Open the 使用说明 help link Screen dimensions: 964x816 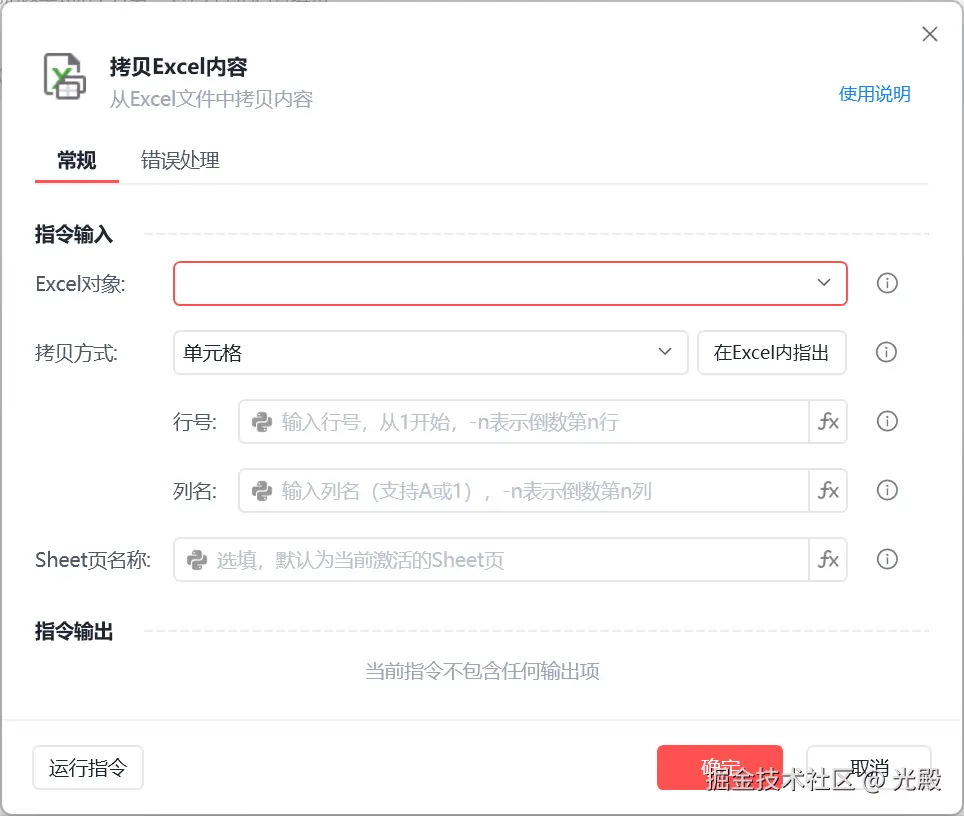point(874,94)
